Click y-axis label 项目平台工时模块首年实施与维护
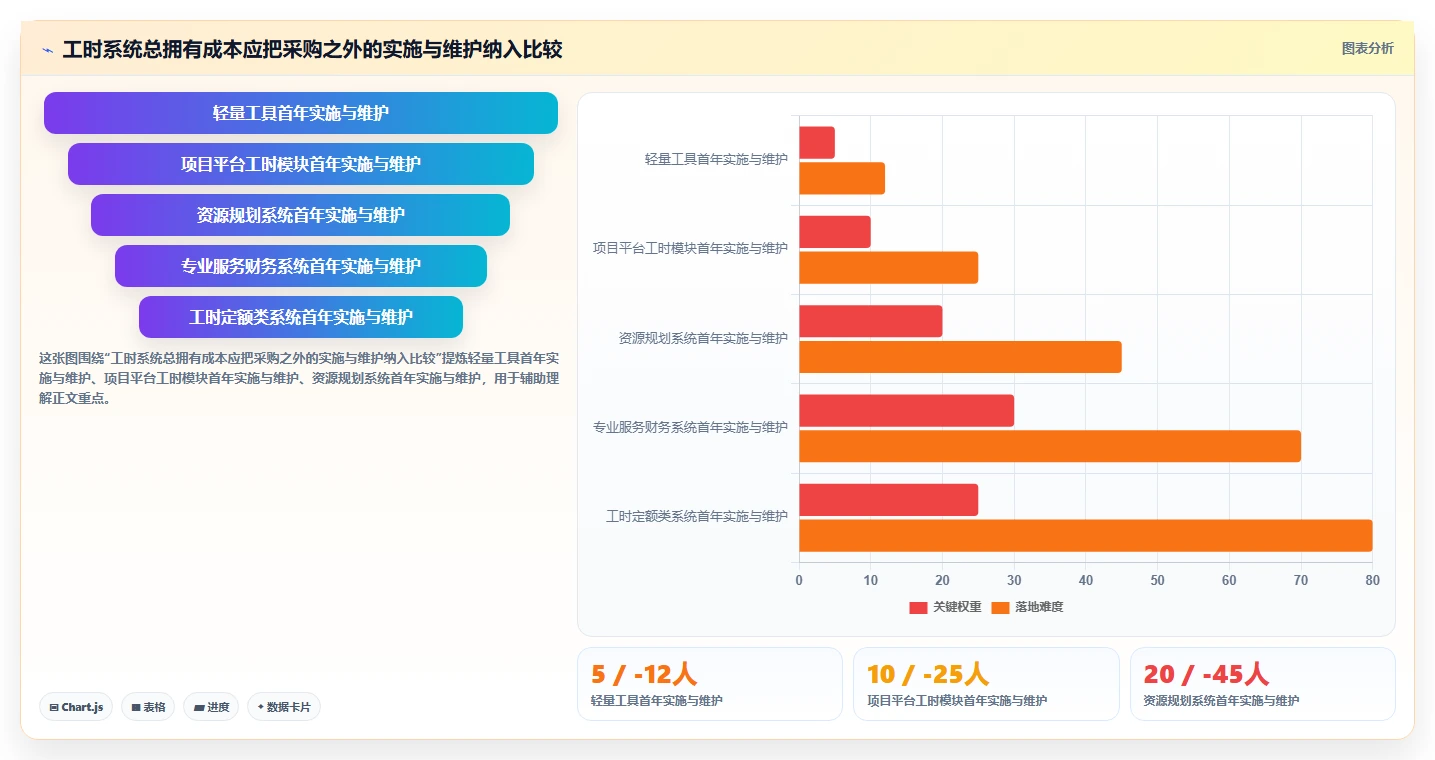 click(690, 248)
